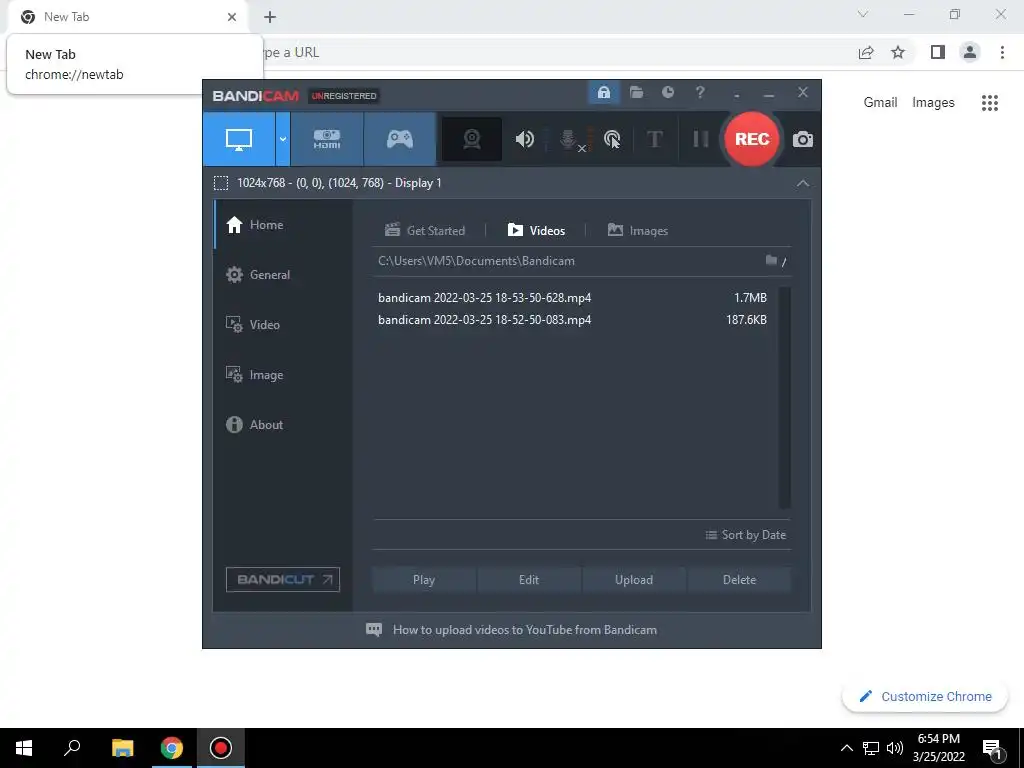Select game recording mode gamepad icon
1024x768 pixels.
pos(400,139)
